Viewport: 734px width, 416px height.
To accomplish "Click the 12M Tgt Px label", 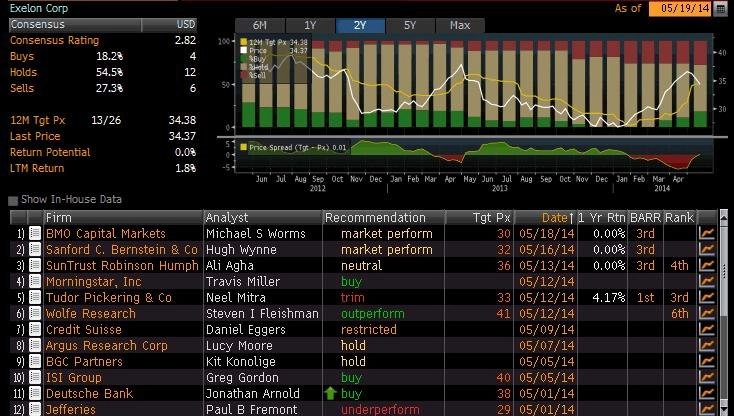I will [x=38, y=120].
